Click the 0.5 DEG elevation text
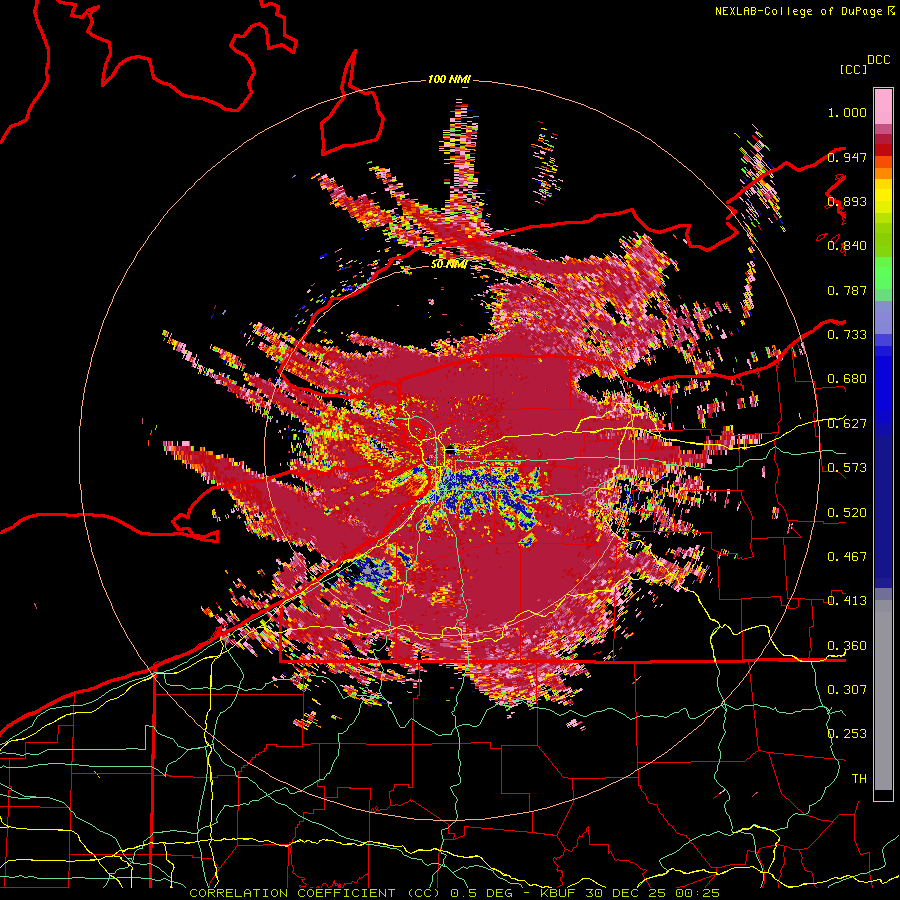This screenshot has width=900, height=900. (481, 893)
